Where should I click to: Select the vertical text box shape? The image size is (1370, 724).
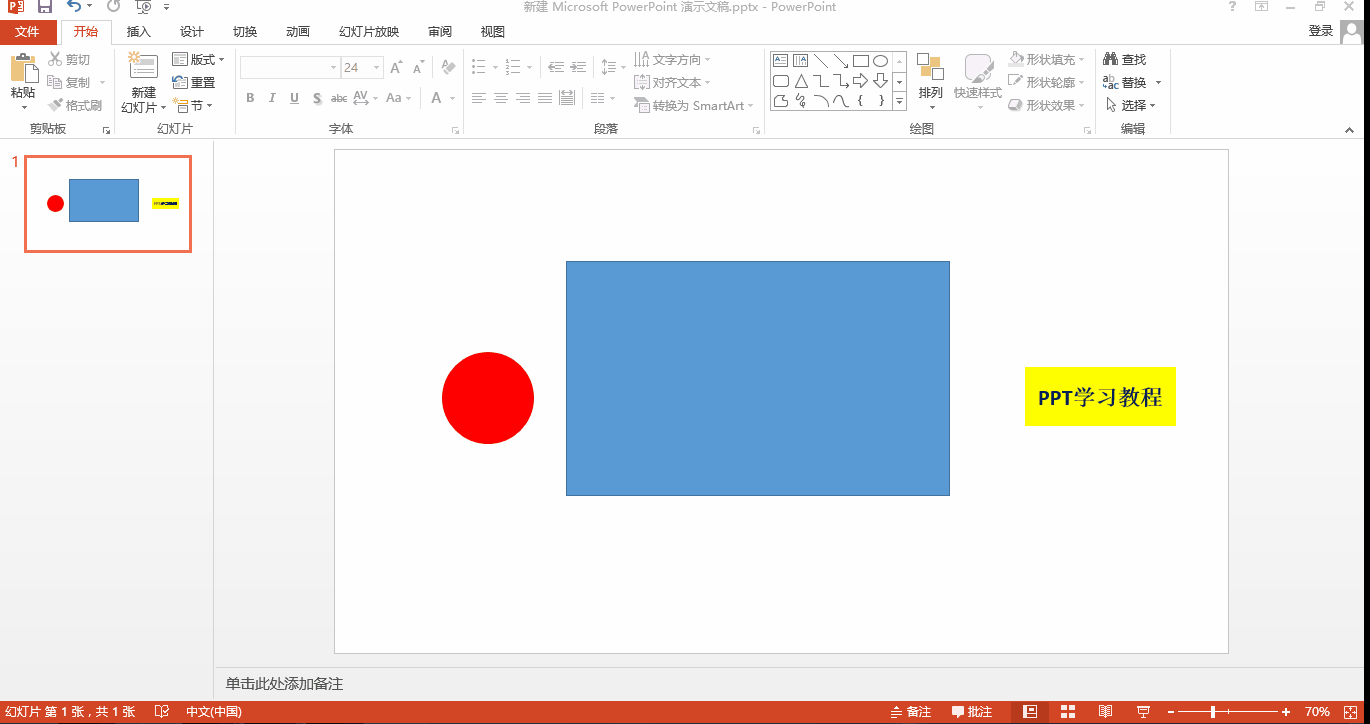[801, 60]
